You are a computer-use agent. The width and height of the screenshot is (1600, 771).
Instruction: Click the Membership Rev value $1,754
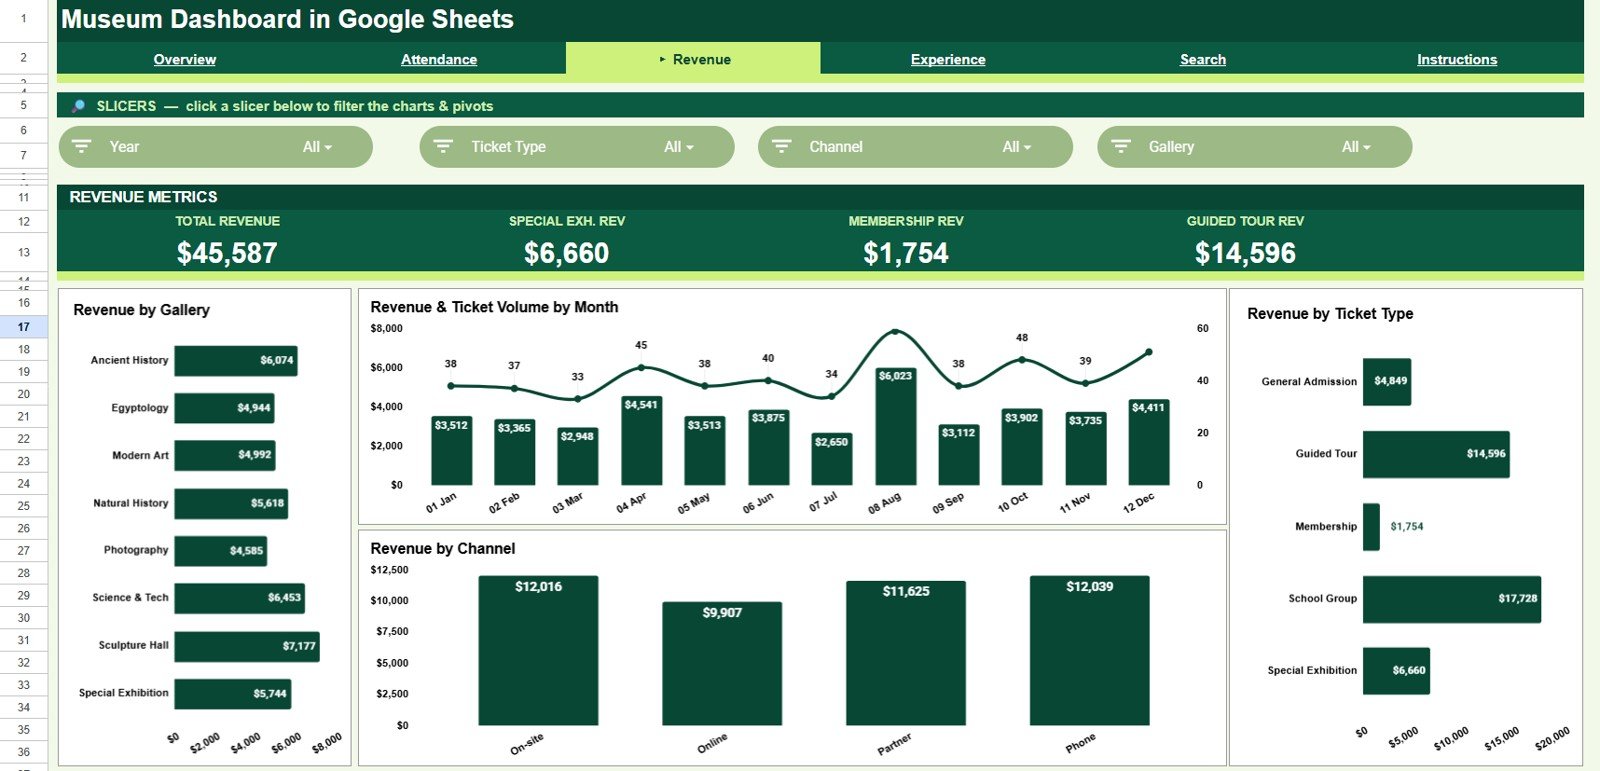tap(906, 253)
